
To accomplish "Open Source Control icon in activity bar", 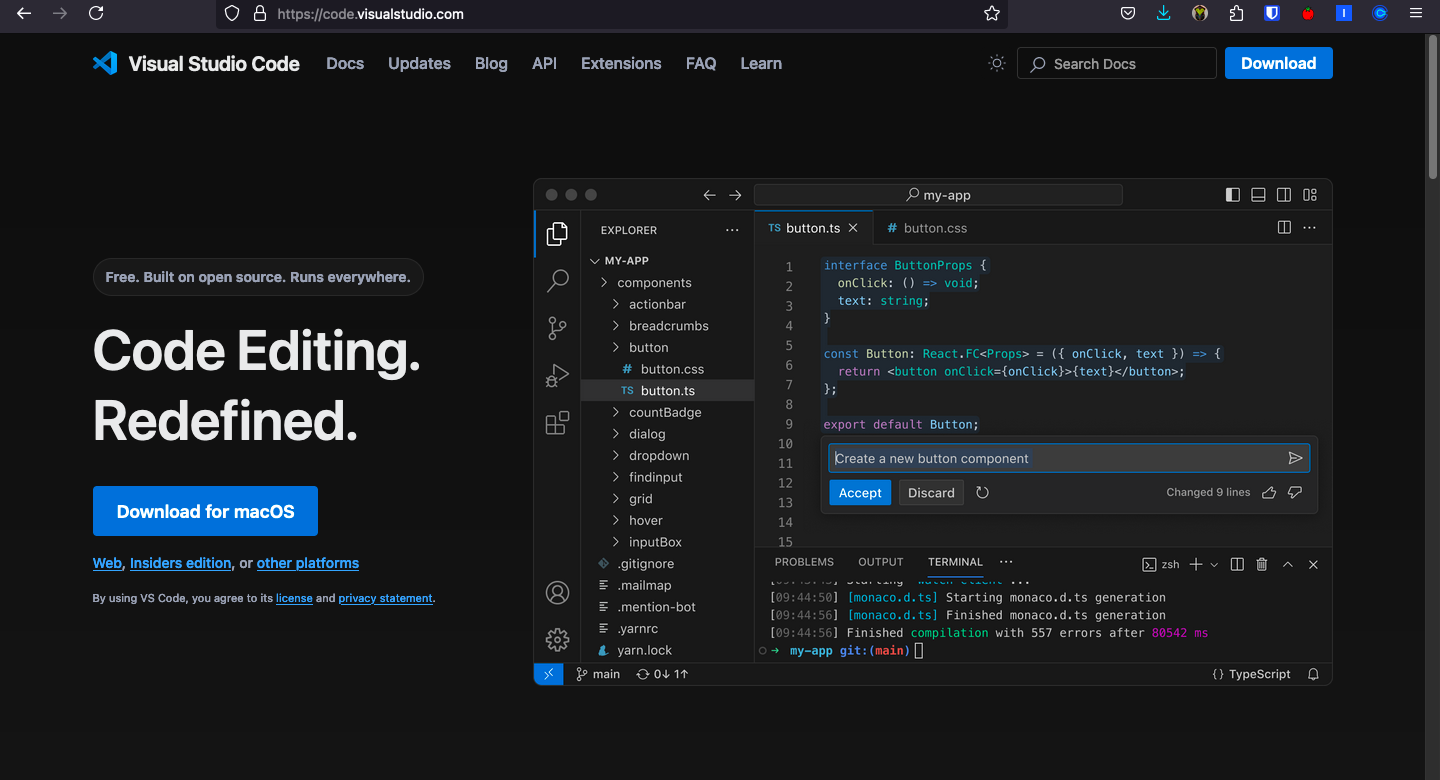I will click(557, 328).
